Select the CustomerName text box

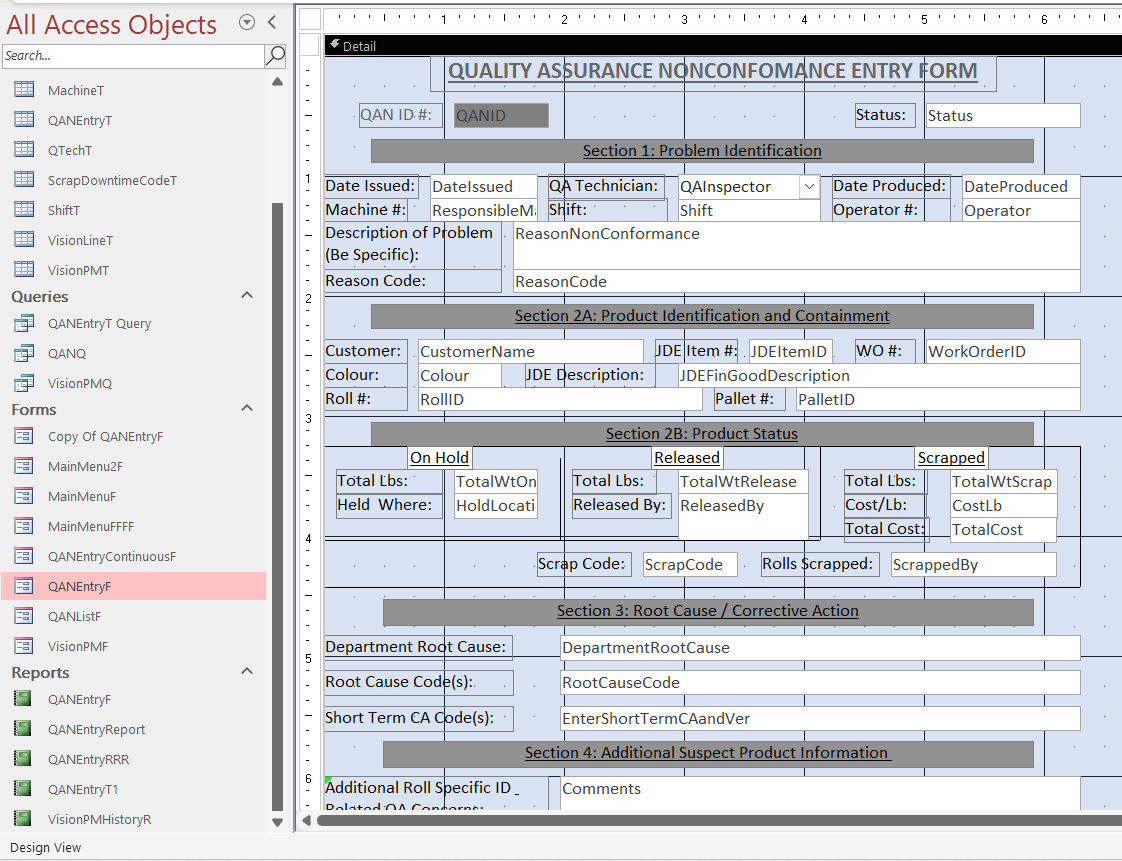coord(530,351)
